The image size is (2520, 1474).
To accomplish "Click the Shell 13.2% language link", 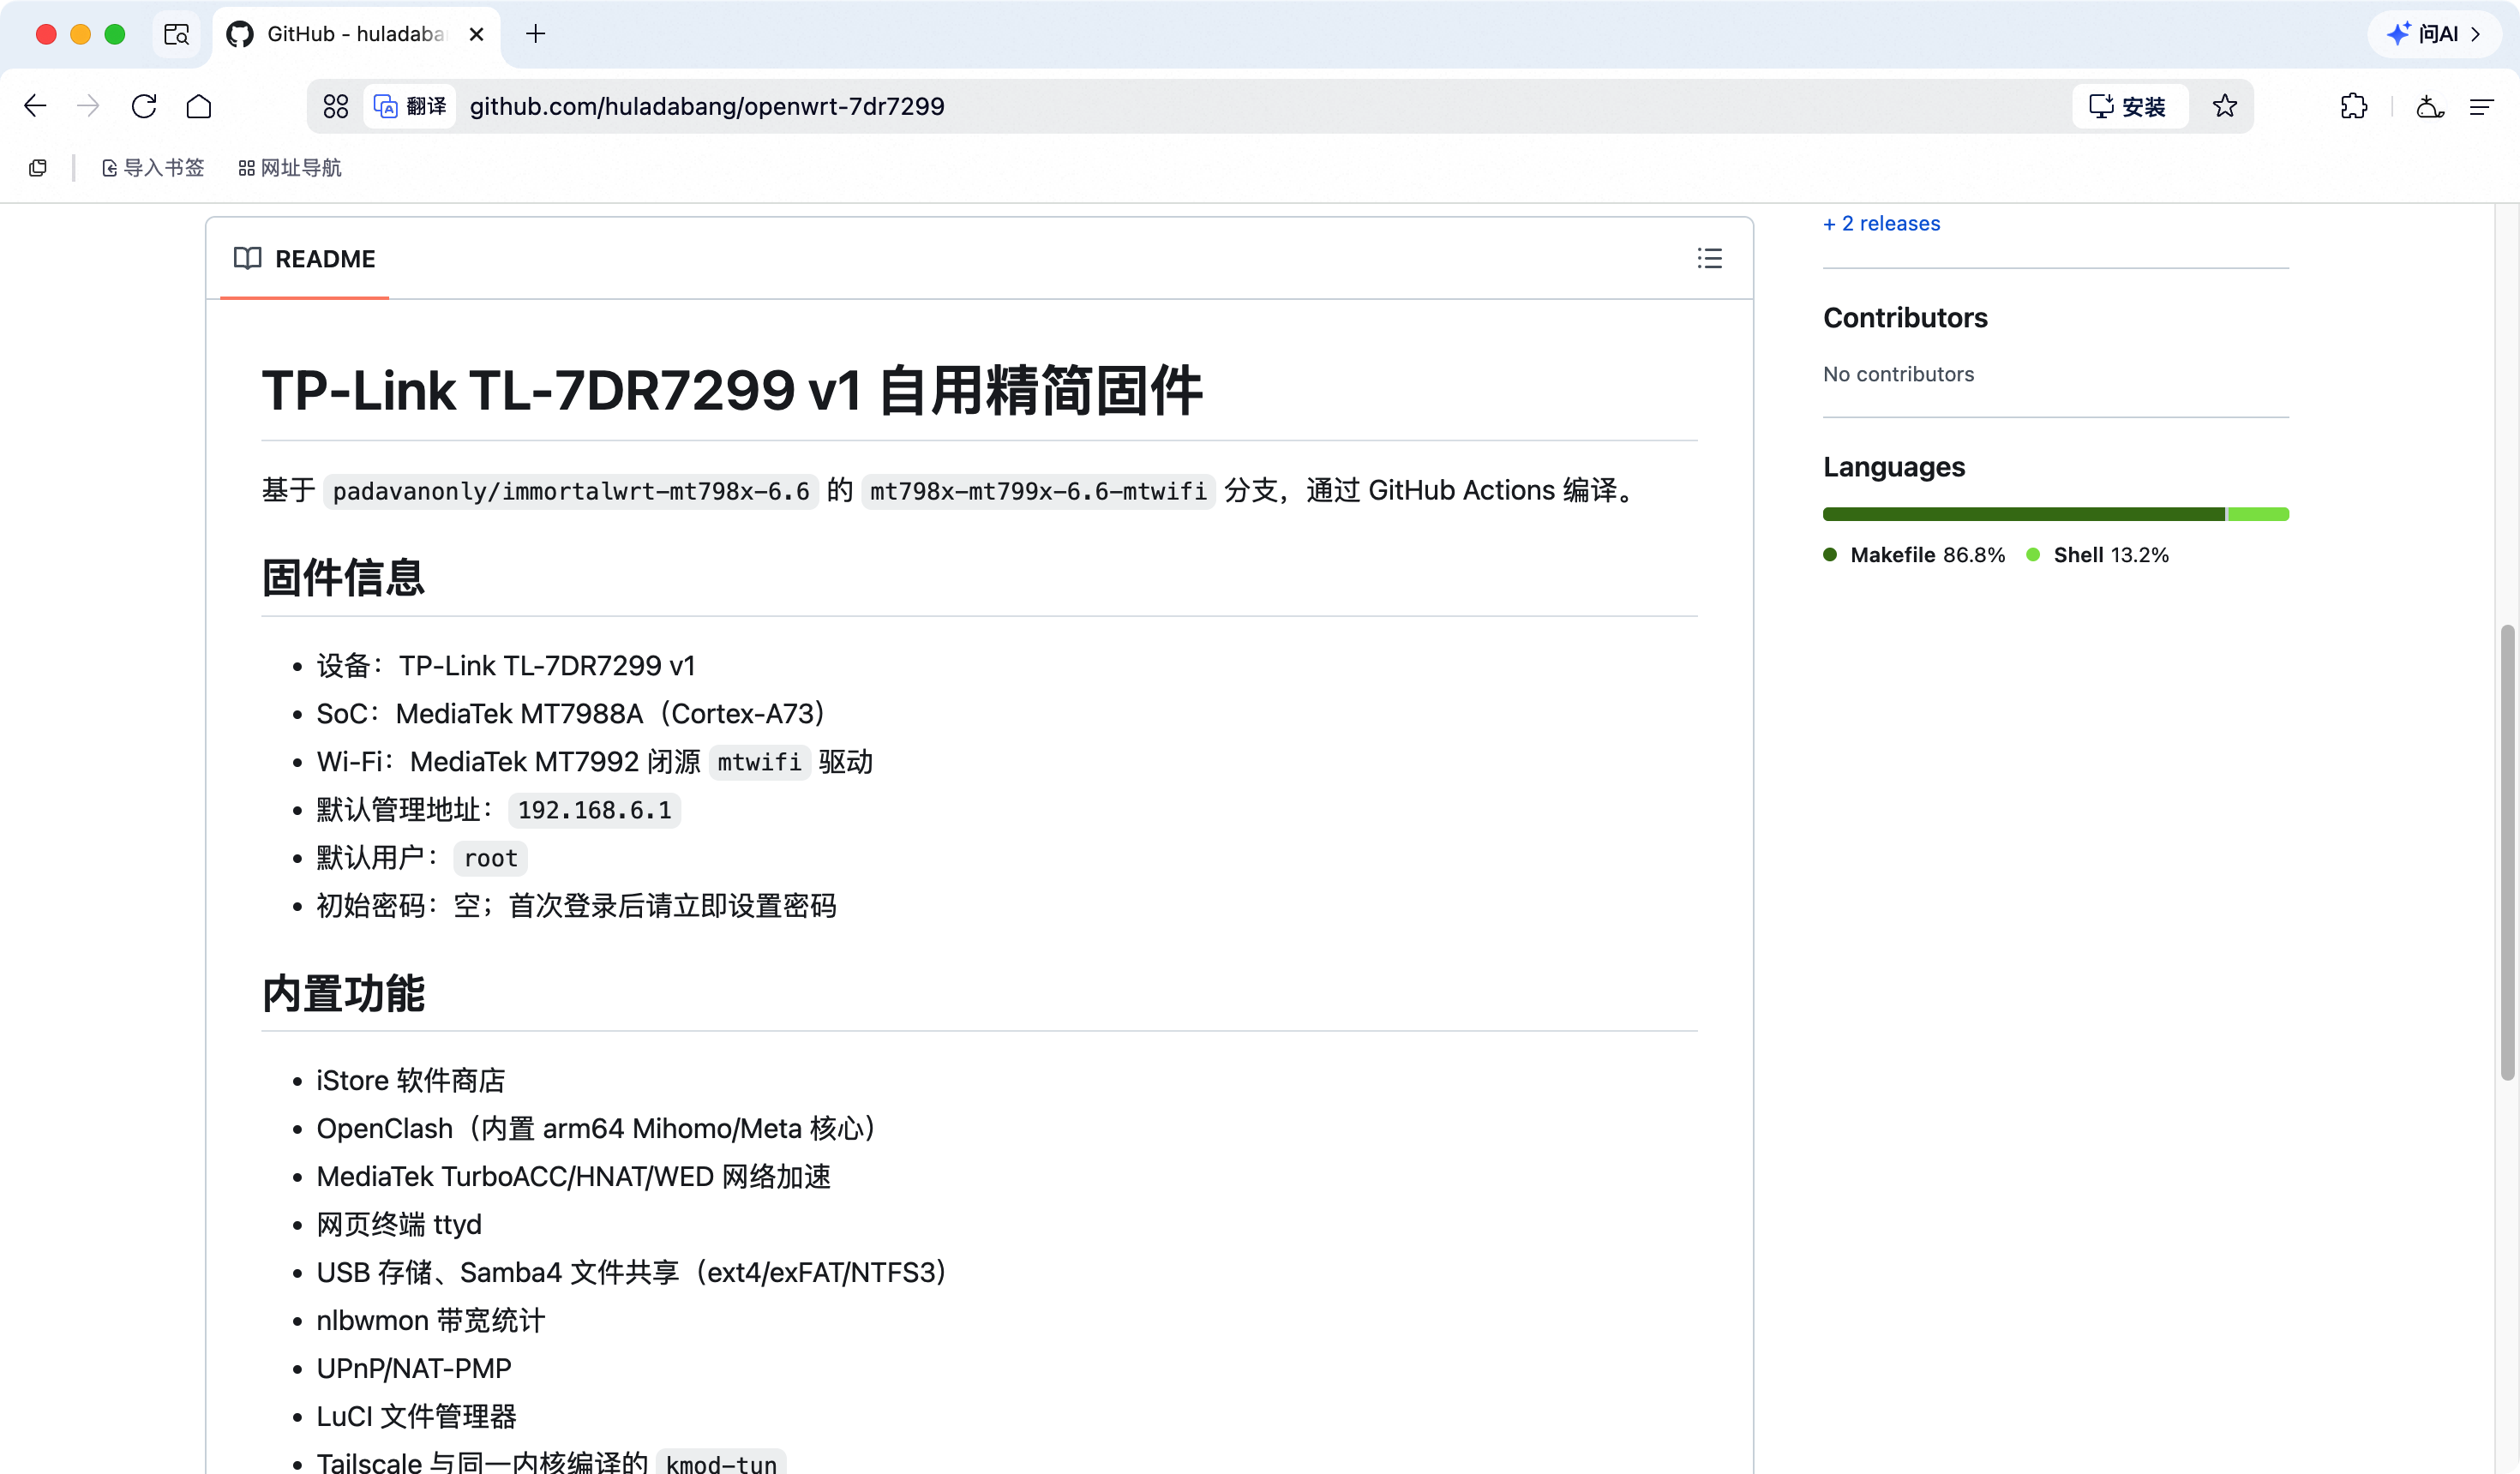I will (2098, 555).
